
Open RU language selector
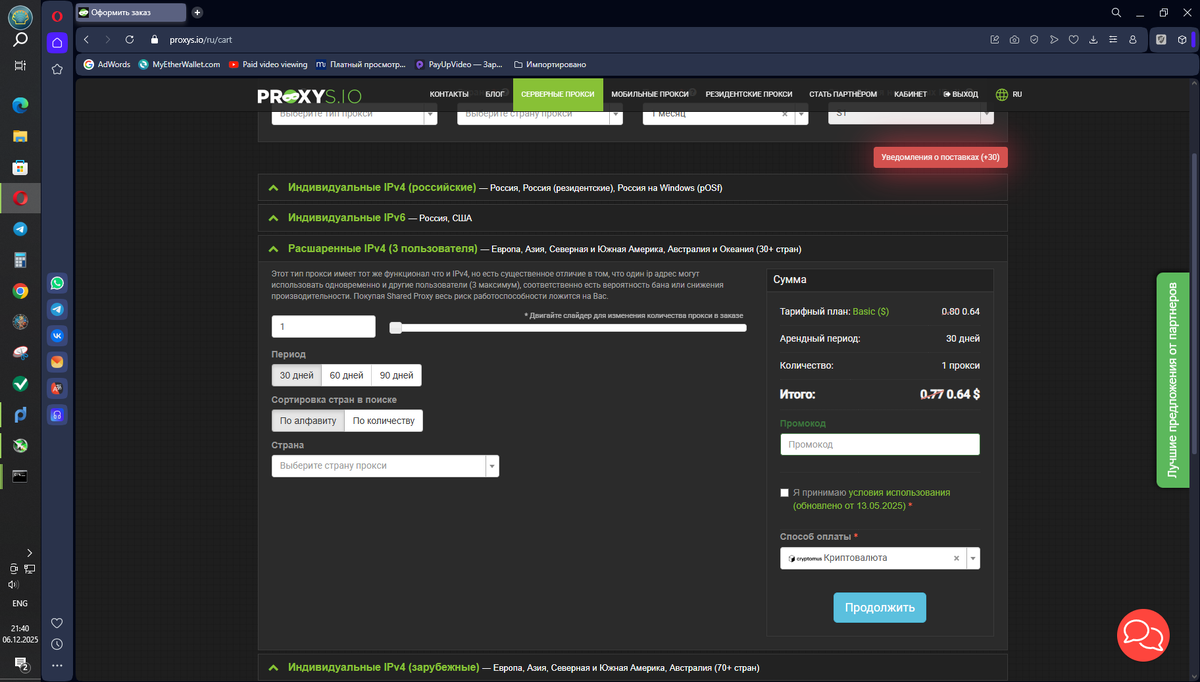1008,94
